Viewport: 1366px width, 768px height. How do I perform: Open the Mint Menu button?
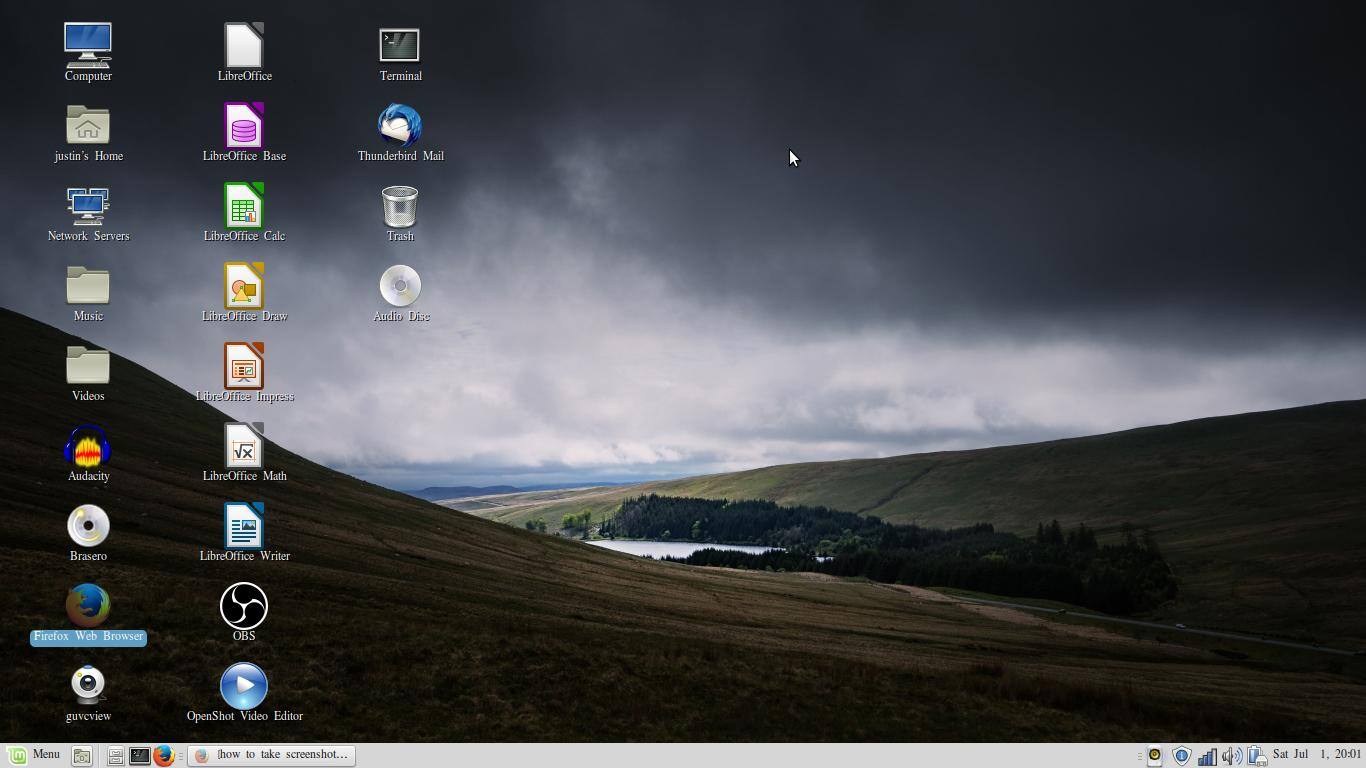coord(34,755)
